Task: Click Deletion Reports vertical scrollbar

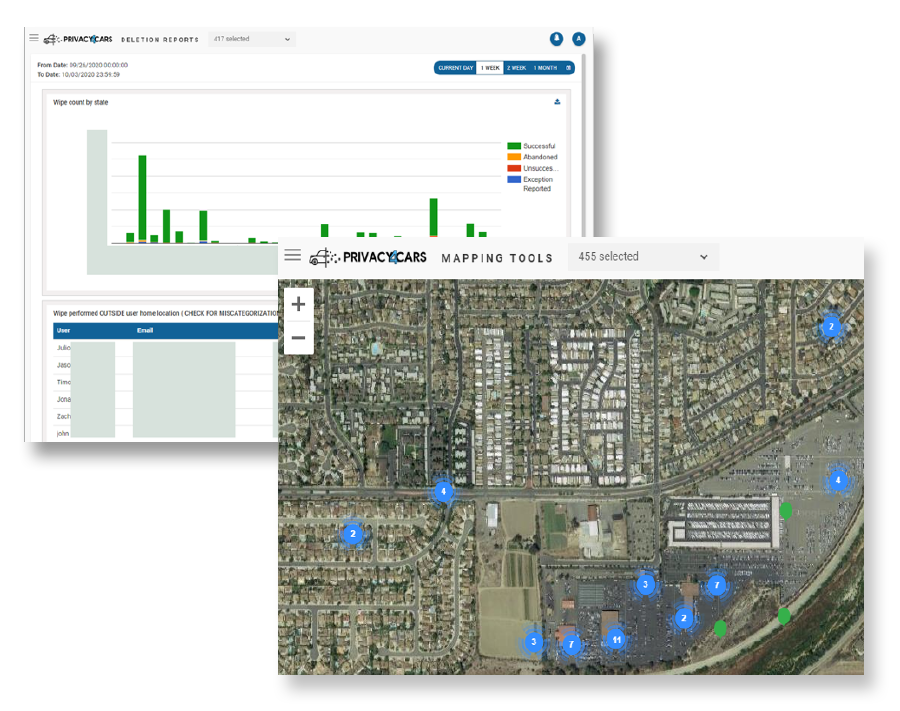Action: [584, 143]
